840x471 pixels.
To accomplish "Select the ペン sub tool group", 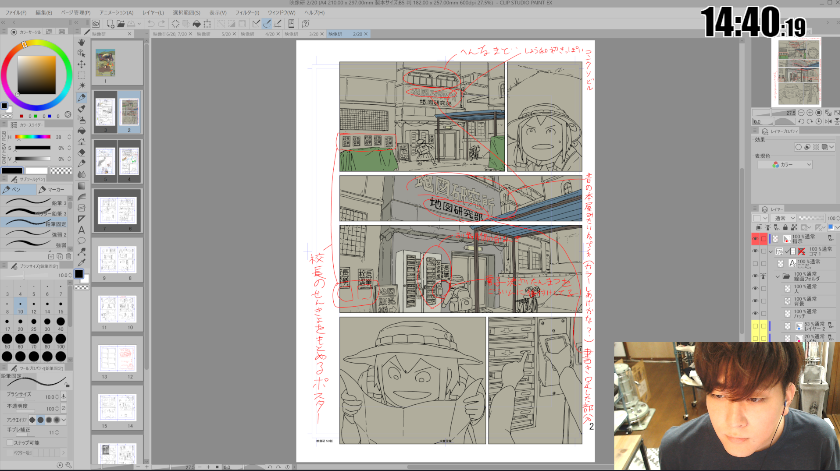I will pos(18,189).
